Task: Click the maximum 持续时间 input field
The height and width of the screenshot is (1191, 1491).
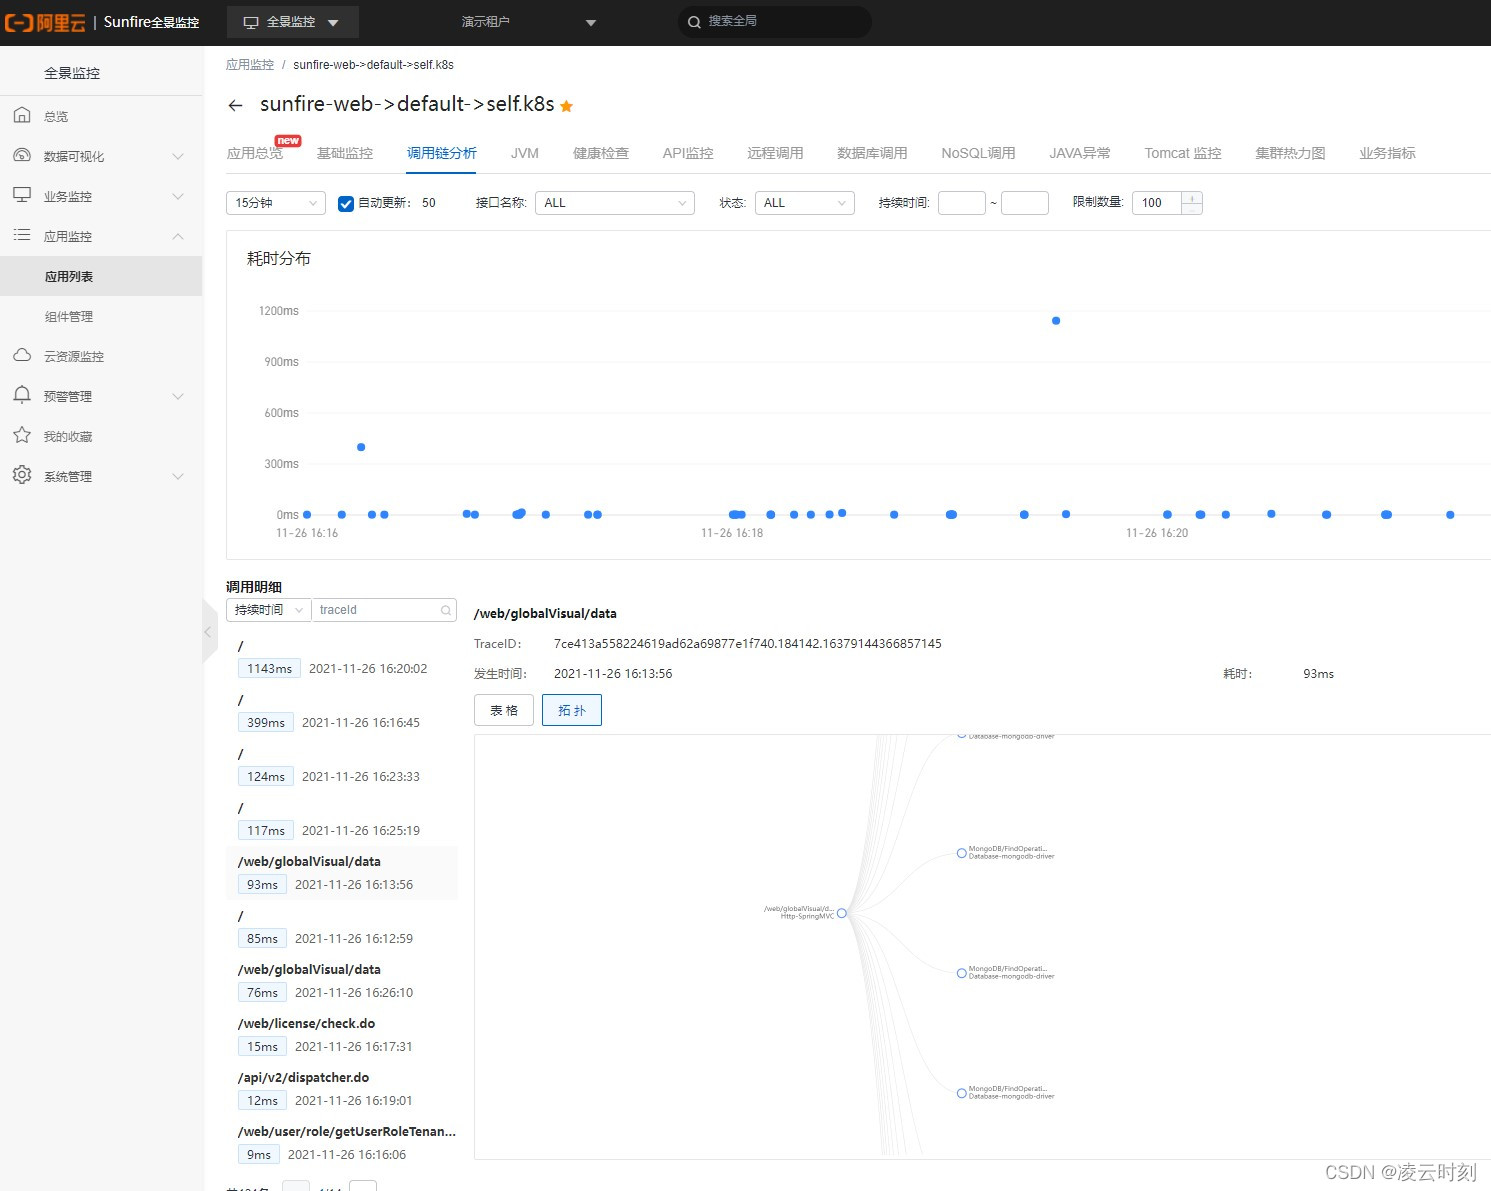Action: coord(1025,203)
